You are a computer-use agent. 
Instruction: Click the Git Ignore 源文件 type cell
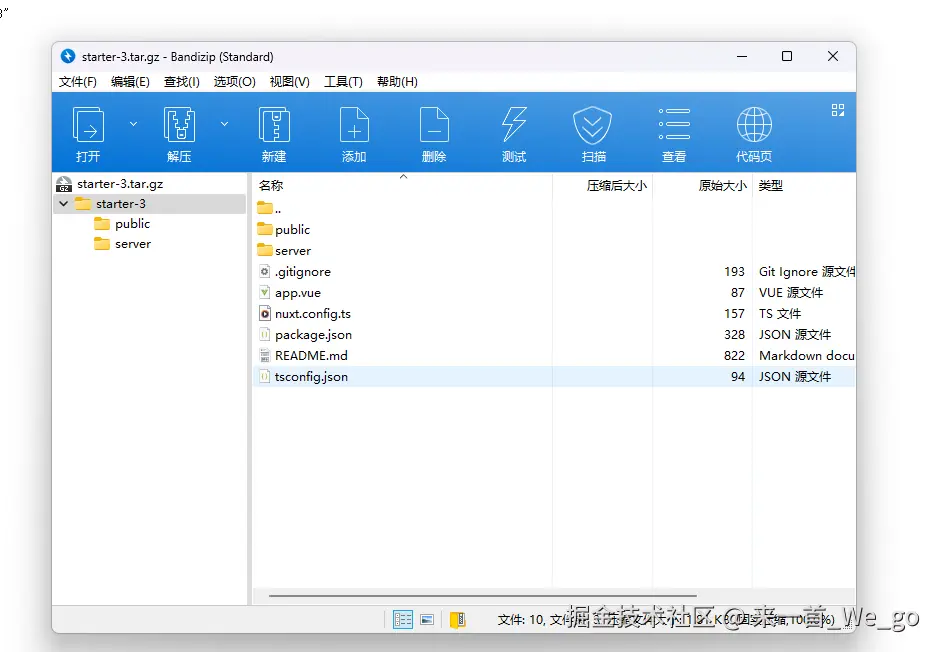807,272
